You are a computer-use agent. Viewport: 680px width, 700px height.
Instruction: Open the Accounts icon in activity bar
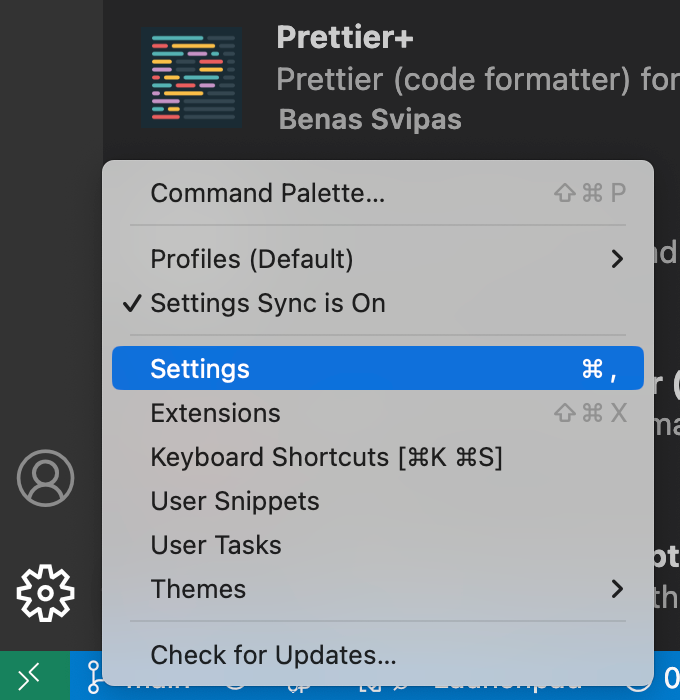46,478
